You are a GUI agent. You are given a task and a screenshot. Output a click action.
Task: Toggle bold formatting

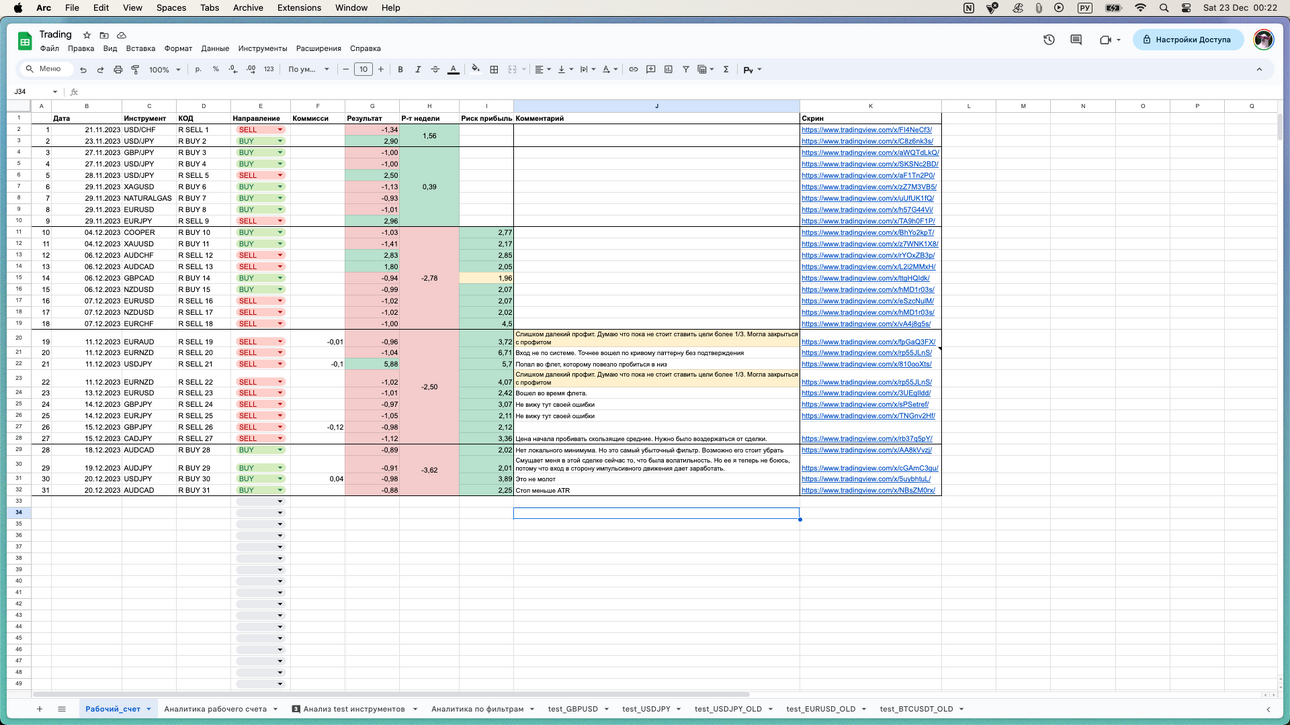coord(400,70)
